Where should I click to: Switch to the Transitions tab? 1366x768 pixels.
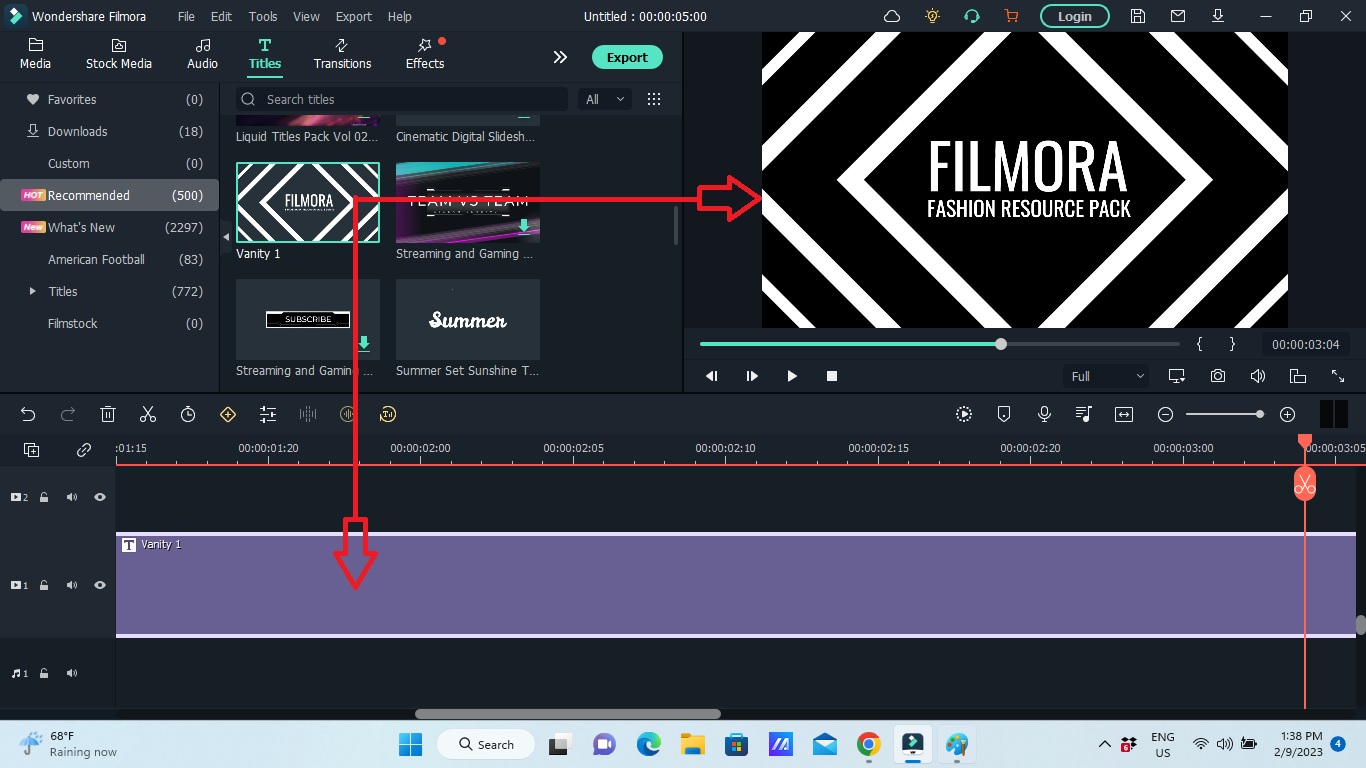(342, 54)
